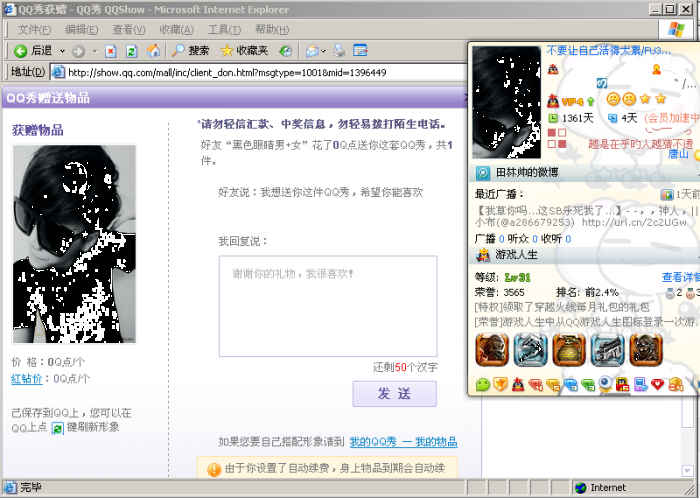Click the video icon beside 1天前
Image resolution: width=700 pixels, height=498 pixels.
(x=667, y=195)
